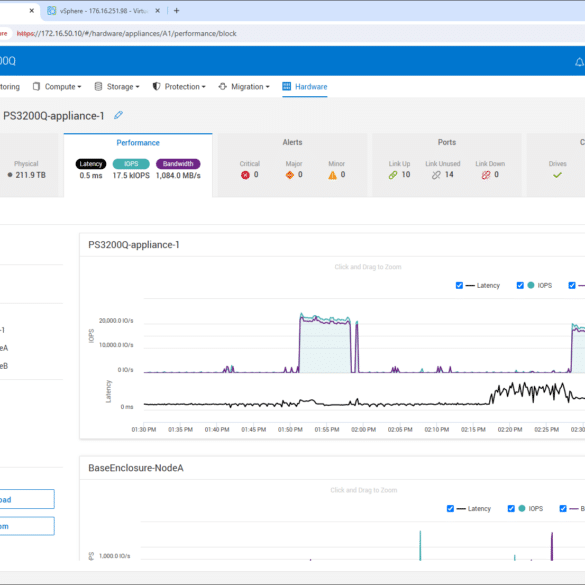Uncheck IOPS in the BaseEnclosure-NodeA legend

click(x=511, y=509)
